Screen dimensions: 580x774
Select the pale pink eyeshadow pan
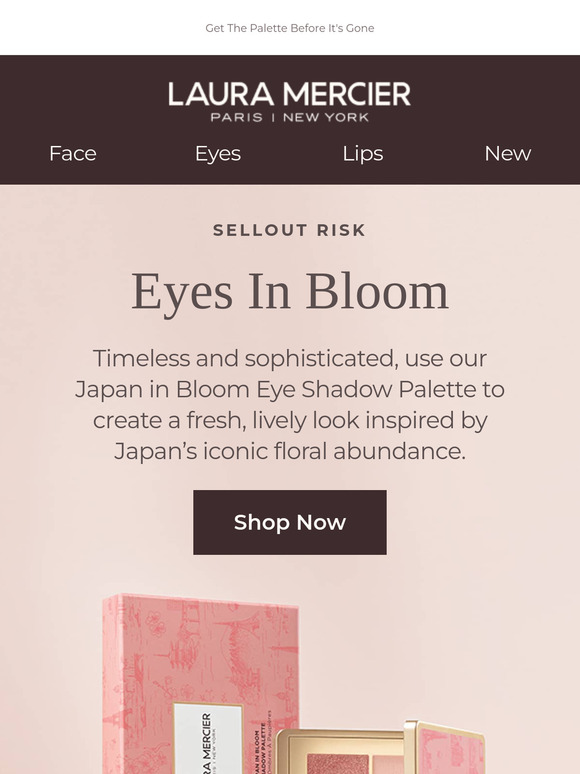[x=388, y=764]
